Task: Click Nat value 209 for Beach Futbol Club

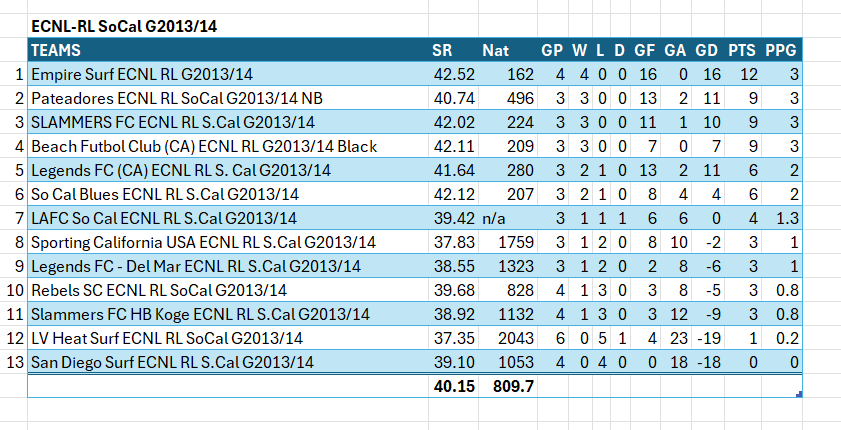Action: [507, 146]
